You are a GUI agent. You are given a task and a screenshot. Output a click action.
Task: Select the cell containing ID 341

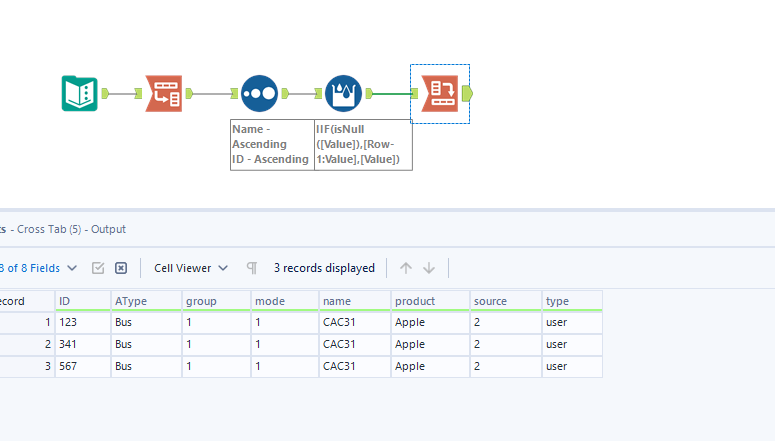tap(82, 344)
